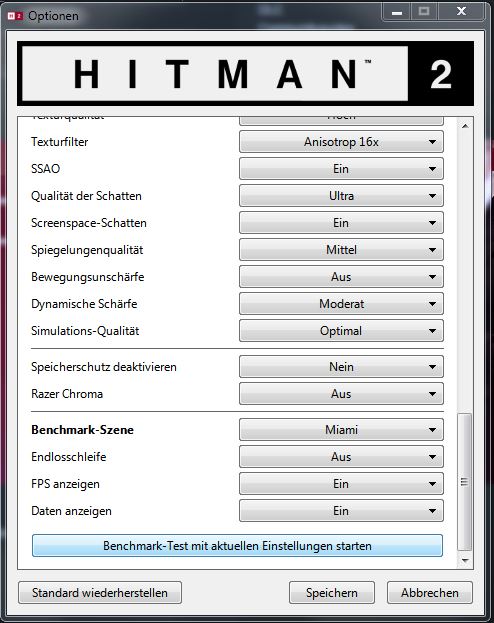Open the Razer Chroma dropdown
This screenshot has height=623, width=494.
pos(341,394)
